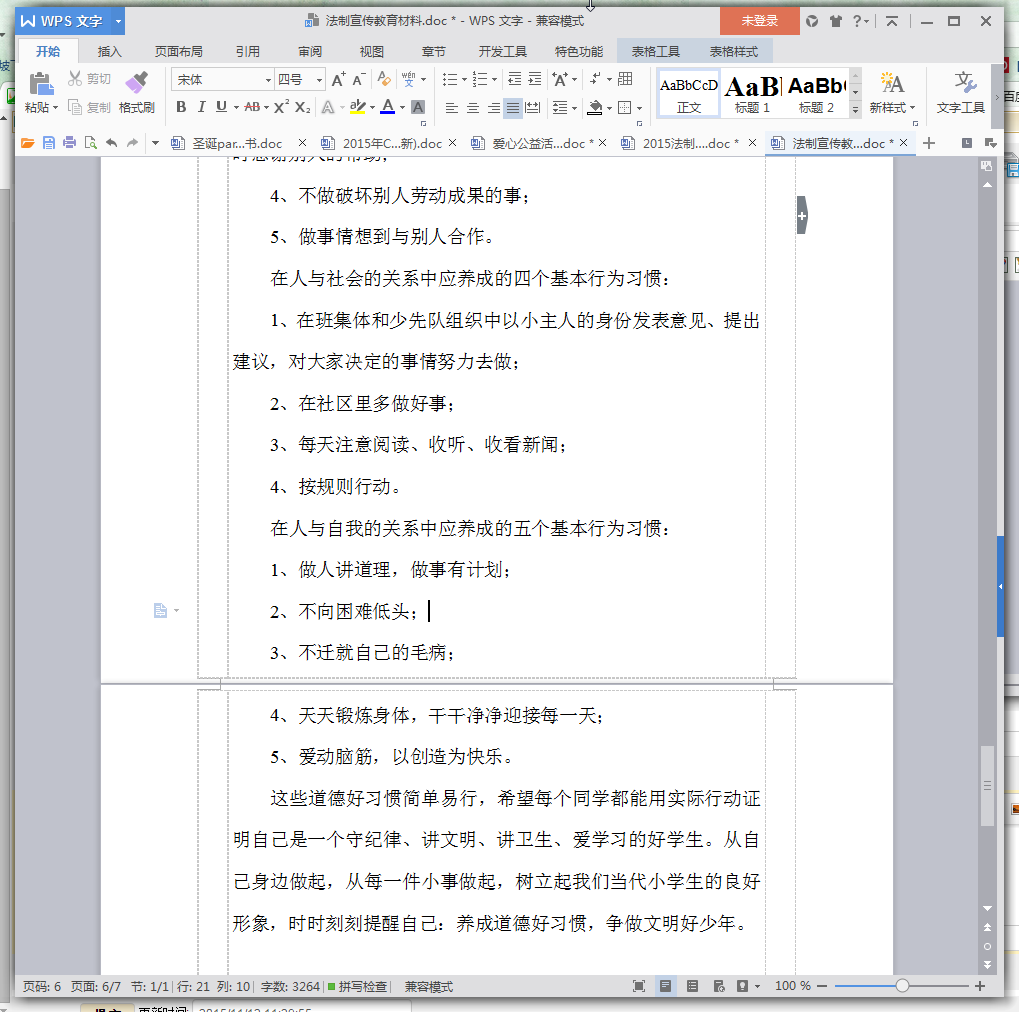
Task: Open the Review (审阅) tab
Action: point(310,51)
